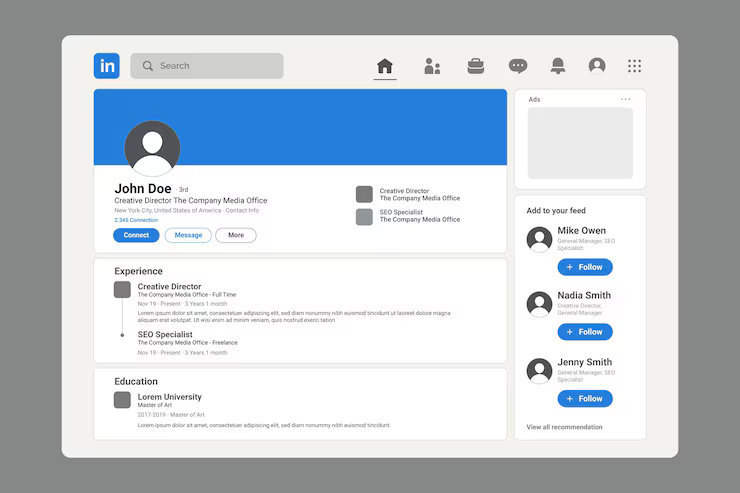The image size is (740, 493).
Task: Expand the More options button
Action: click(x=236, y=236)
